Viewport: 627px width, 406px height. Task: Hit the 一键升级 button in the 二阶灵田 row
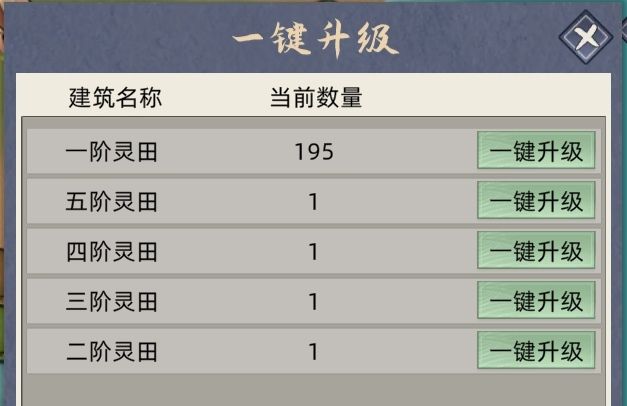(536, 351)
